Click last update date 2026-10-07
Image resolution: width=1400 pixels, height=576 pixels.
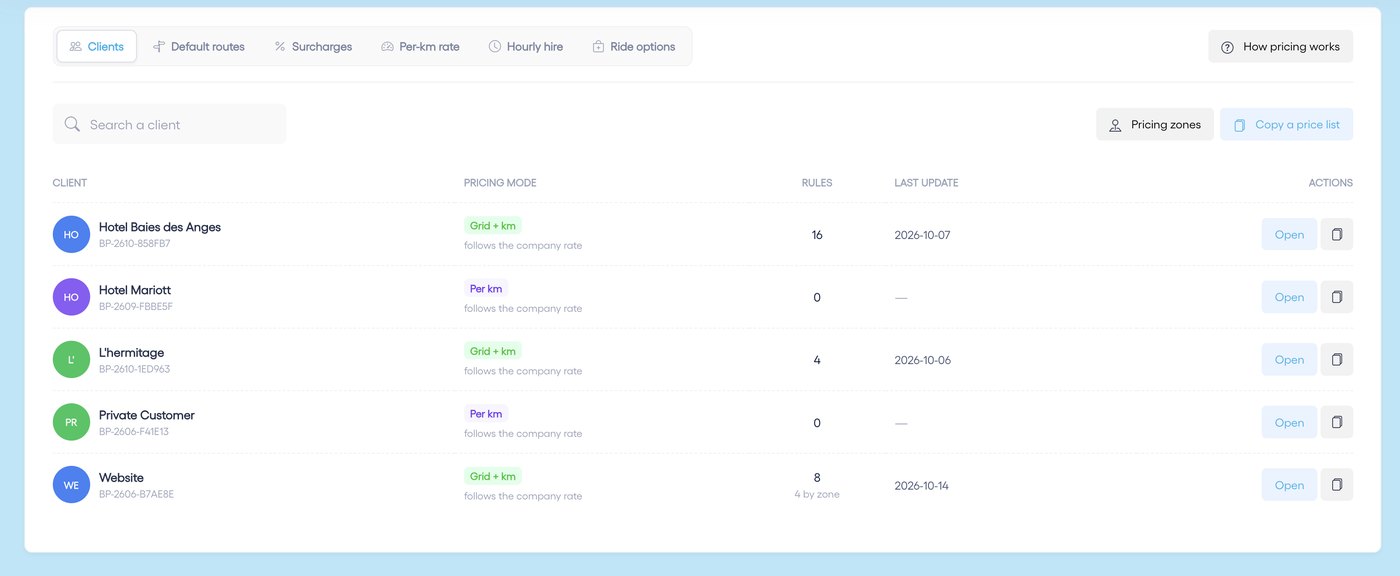coord(922,235)
